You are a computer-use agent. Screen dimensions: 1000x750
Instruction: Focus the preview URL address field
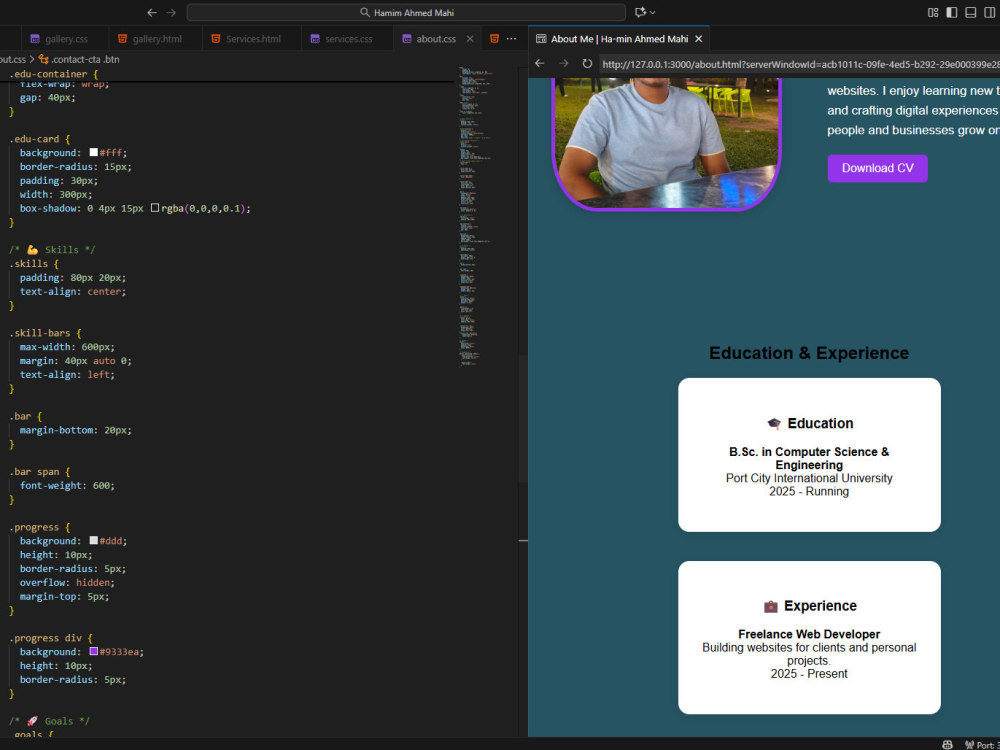pos(800,64)
